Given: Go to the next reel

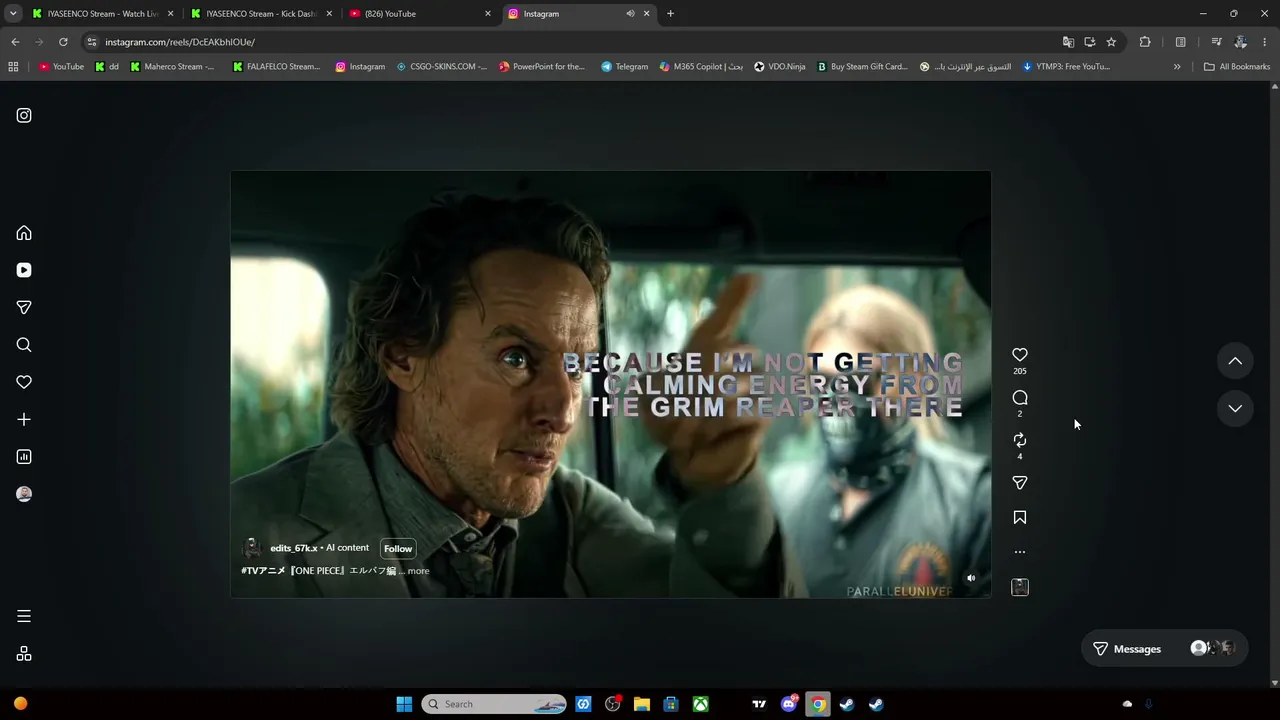Looking at the screenshot, I should tap(1235, 408).
